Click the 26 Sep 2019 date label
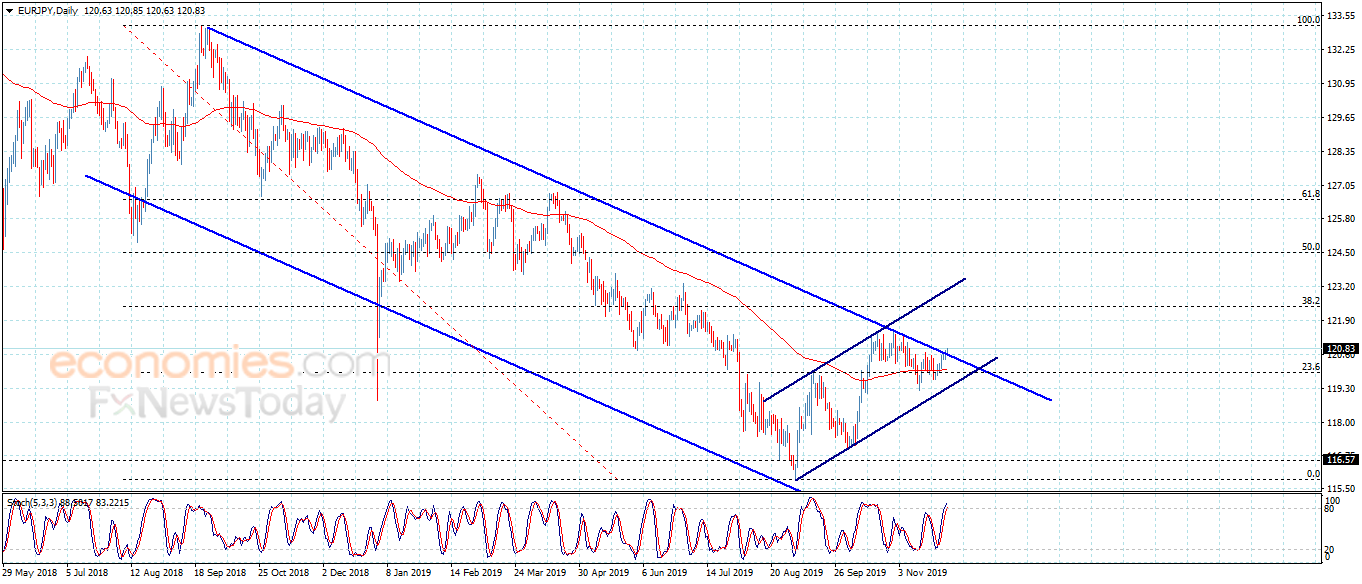 [x=860, y=574]
